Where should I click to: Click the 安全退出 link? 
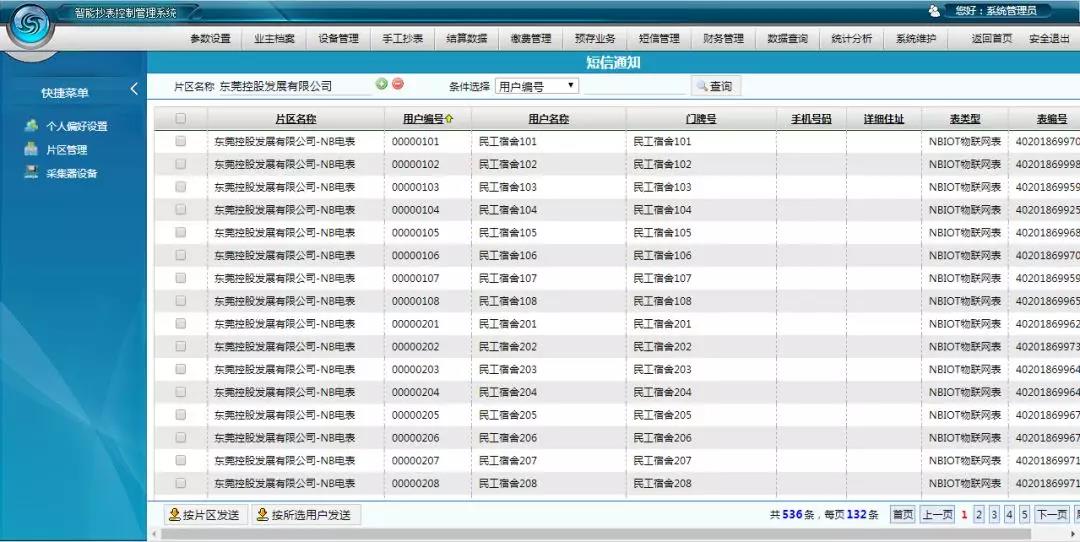(1049, 39)
